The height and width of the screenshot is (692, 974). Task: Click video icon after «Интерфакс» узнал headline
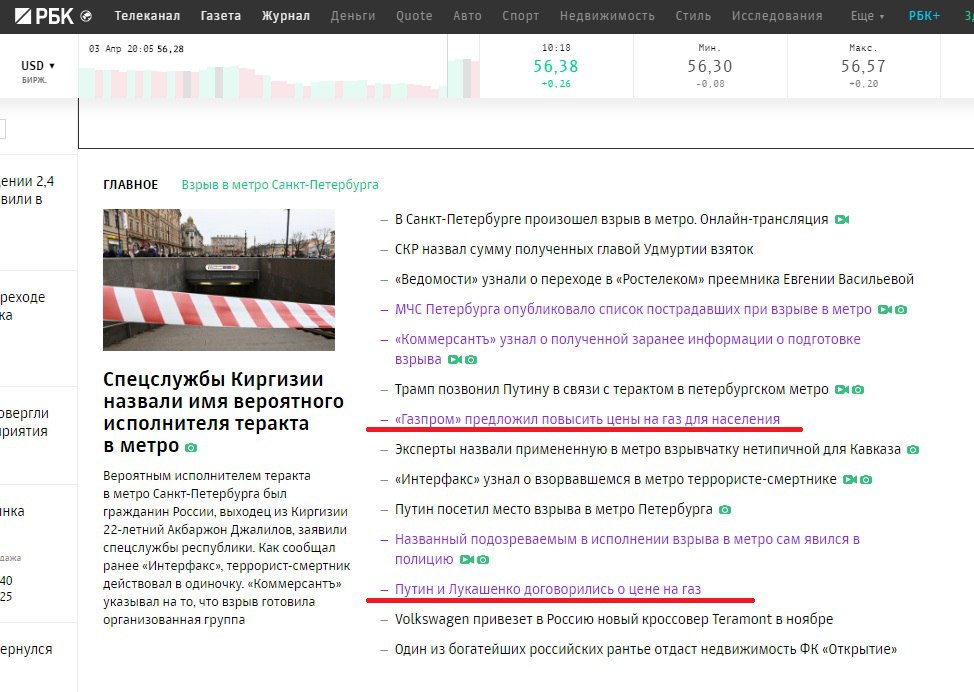pyautogui.click(x=849, y=480)
